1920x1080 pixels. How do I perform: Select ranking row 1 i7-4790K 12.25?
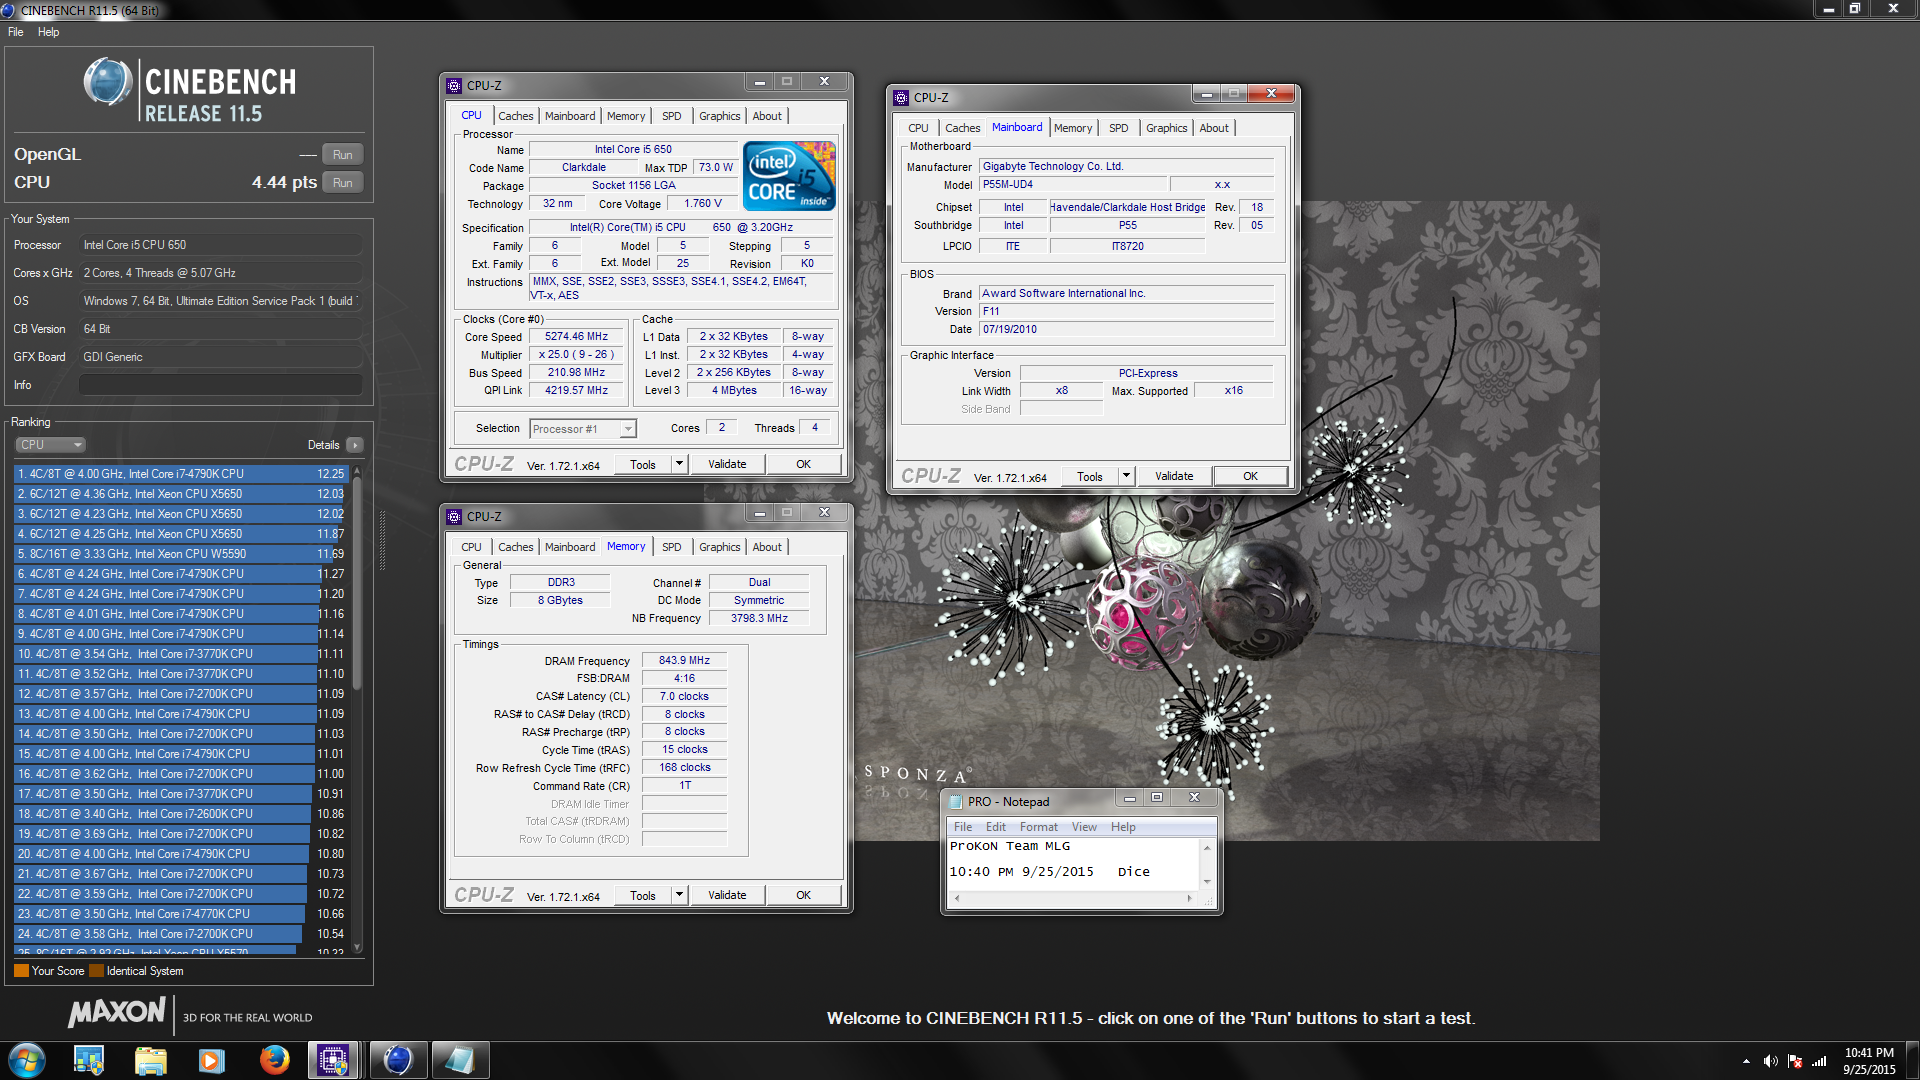181,474
